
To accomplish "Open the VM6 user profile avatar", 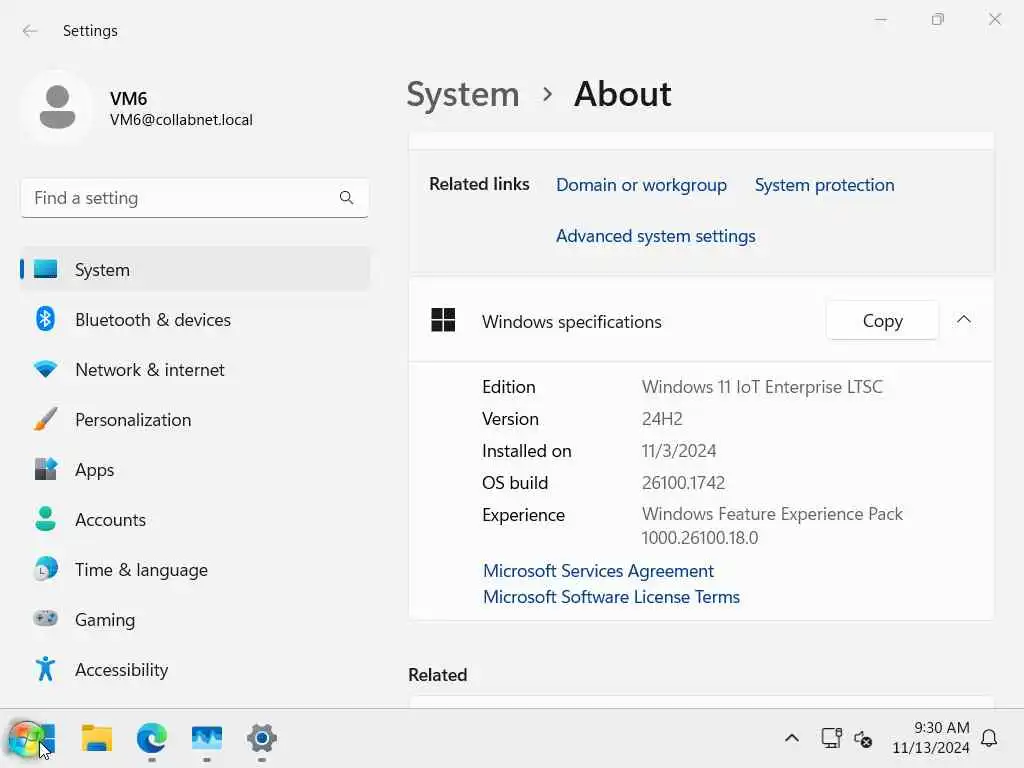I will click(57, 108).
